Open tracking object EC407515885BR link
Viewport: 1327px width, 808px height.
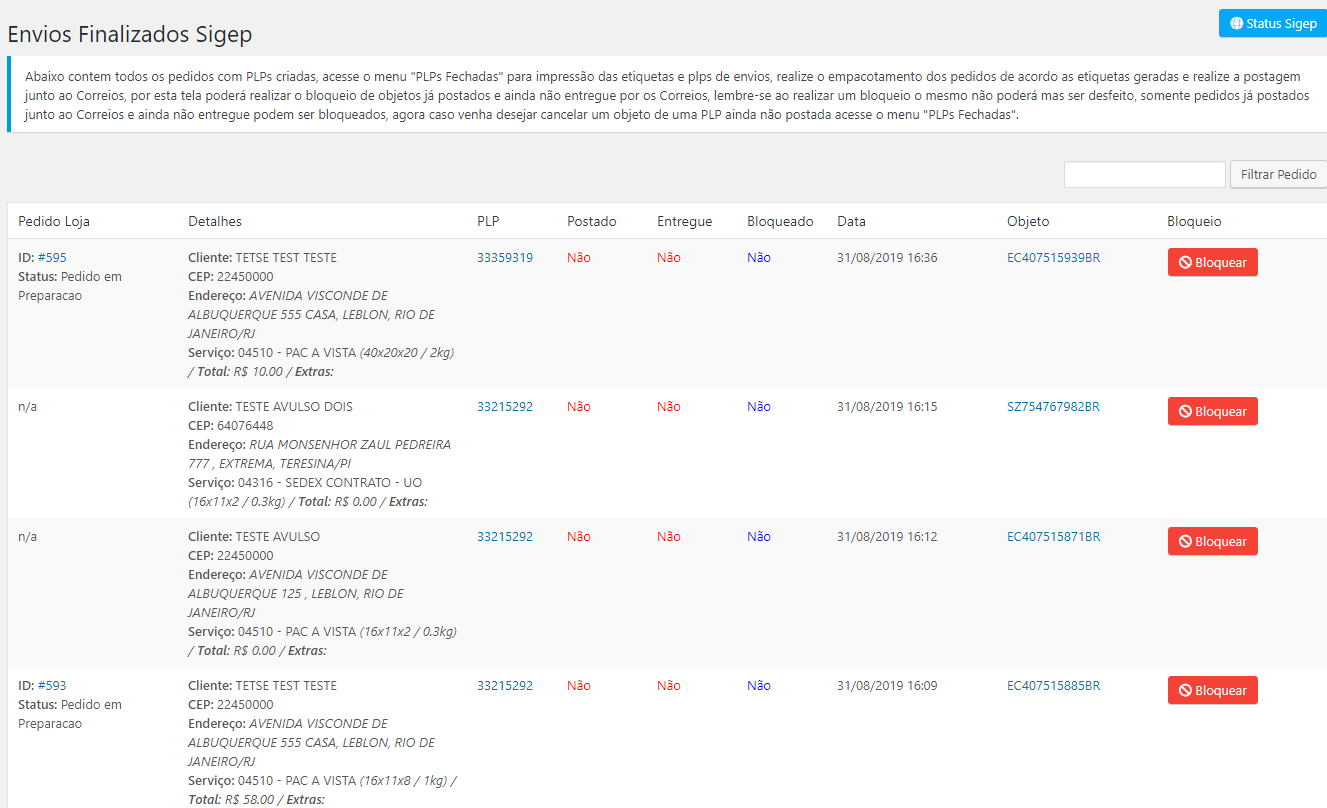point(1053,685)
